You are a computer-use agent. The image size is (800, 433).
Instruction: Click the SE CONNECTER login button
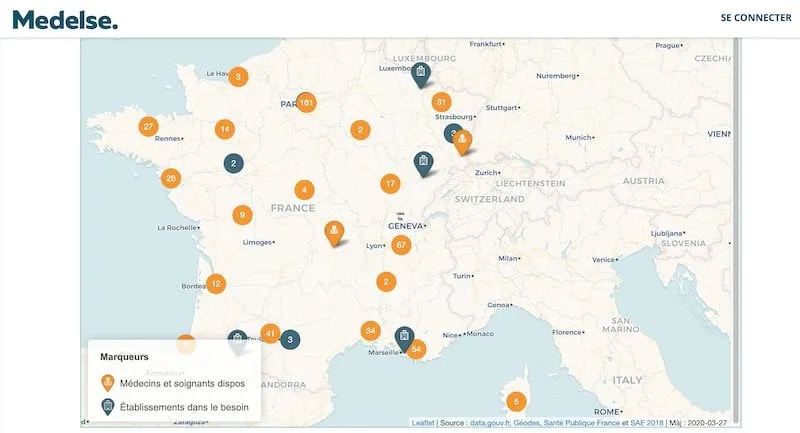(755, 18)
